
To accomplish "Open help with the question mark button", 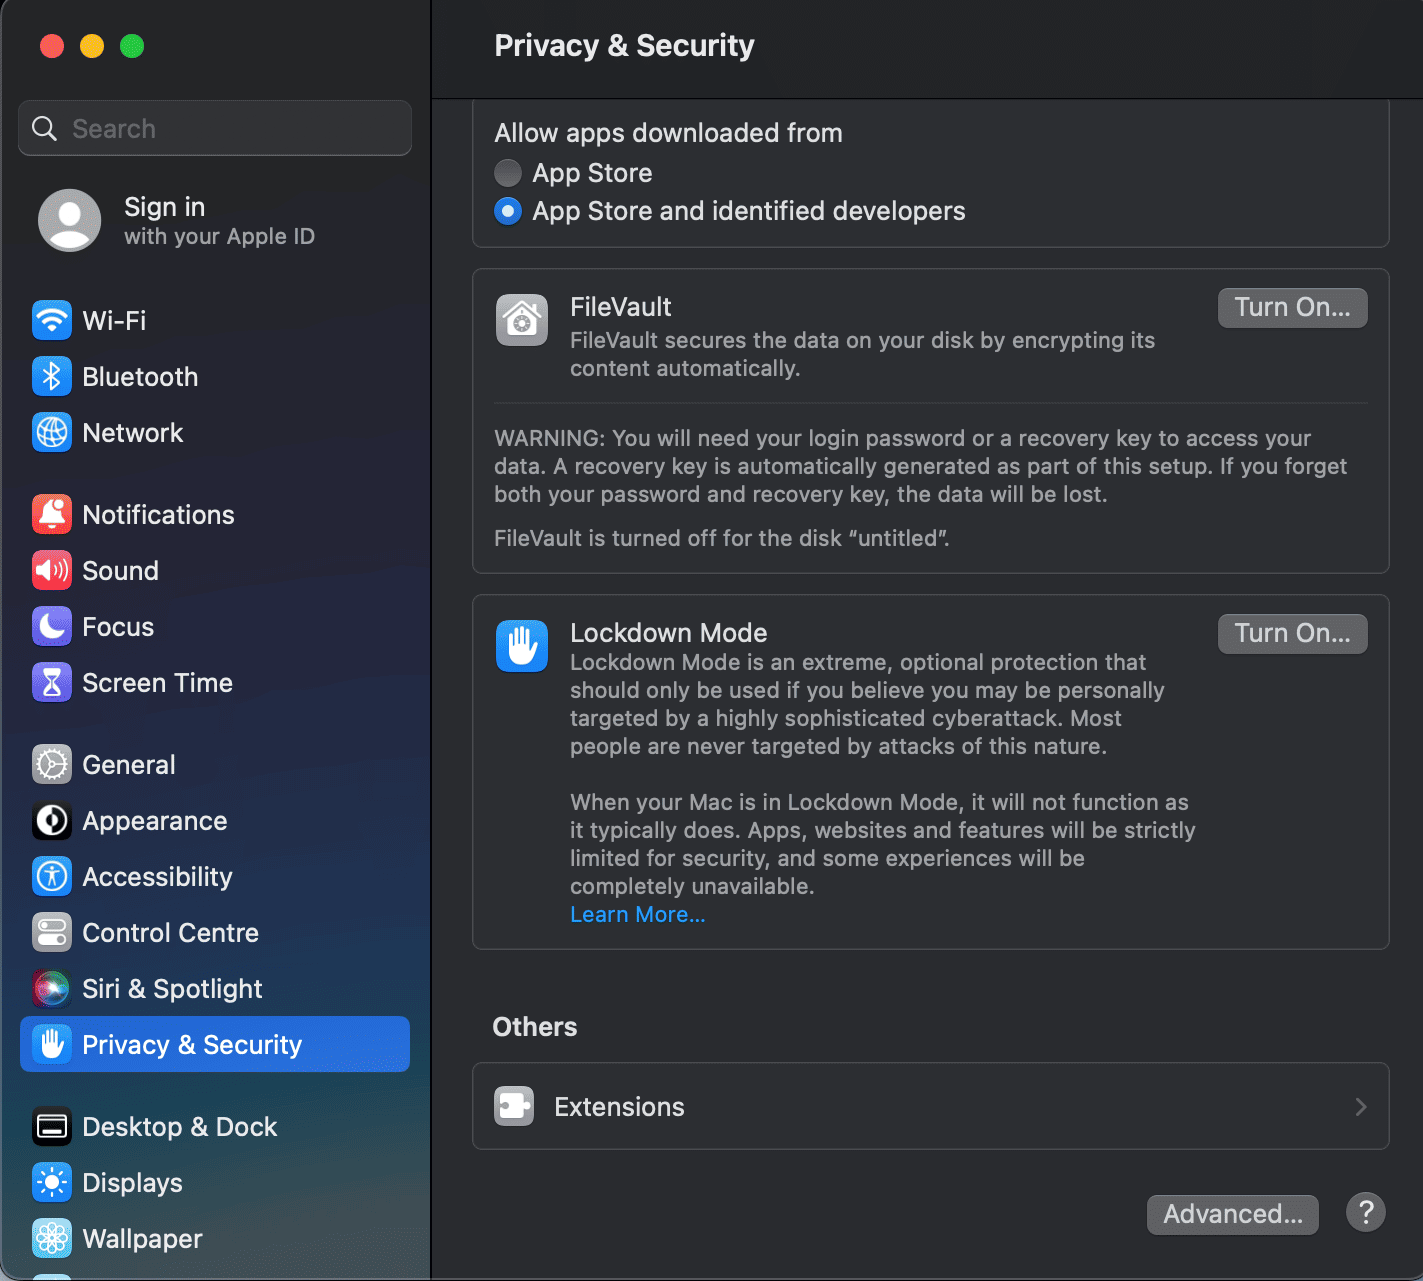I will [x=1365, y=1212].
